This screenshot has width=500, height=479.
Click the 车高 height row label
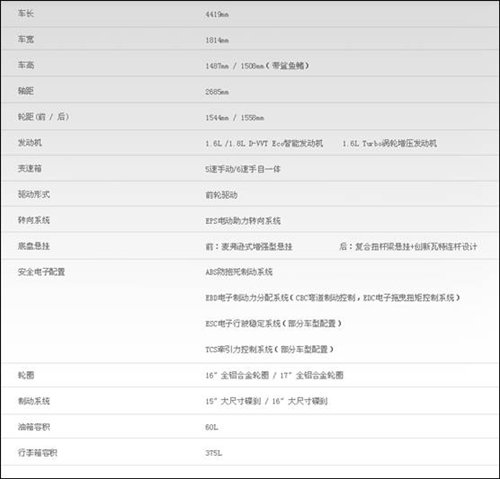(26, 65)
